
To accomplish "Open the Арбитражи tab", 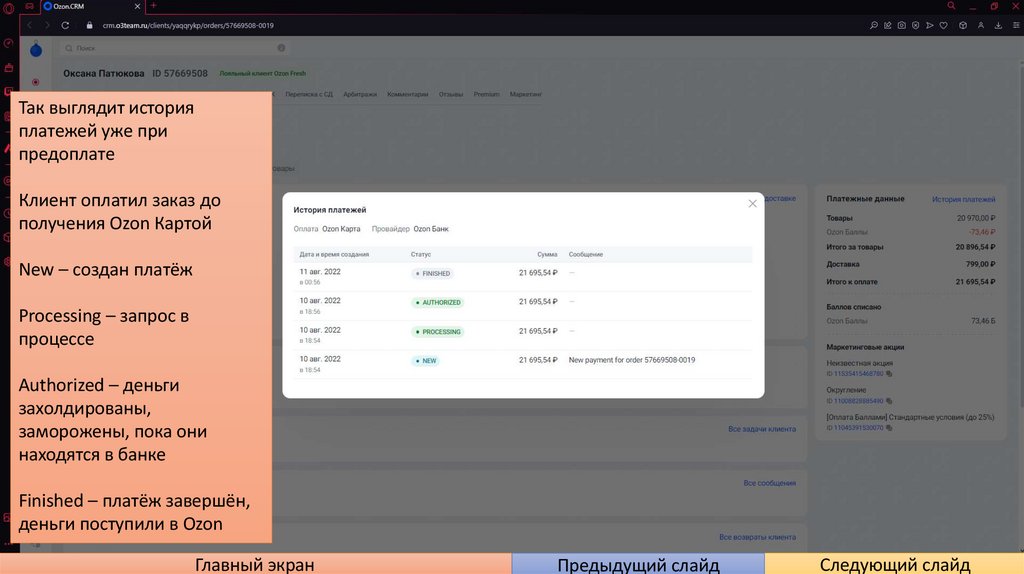I will pyautogui.click(x=360, y=94).
